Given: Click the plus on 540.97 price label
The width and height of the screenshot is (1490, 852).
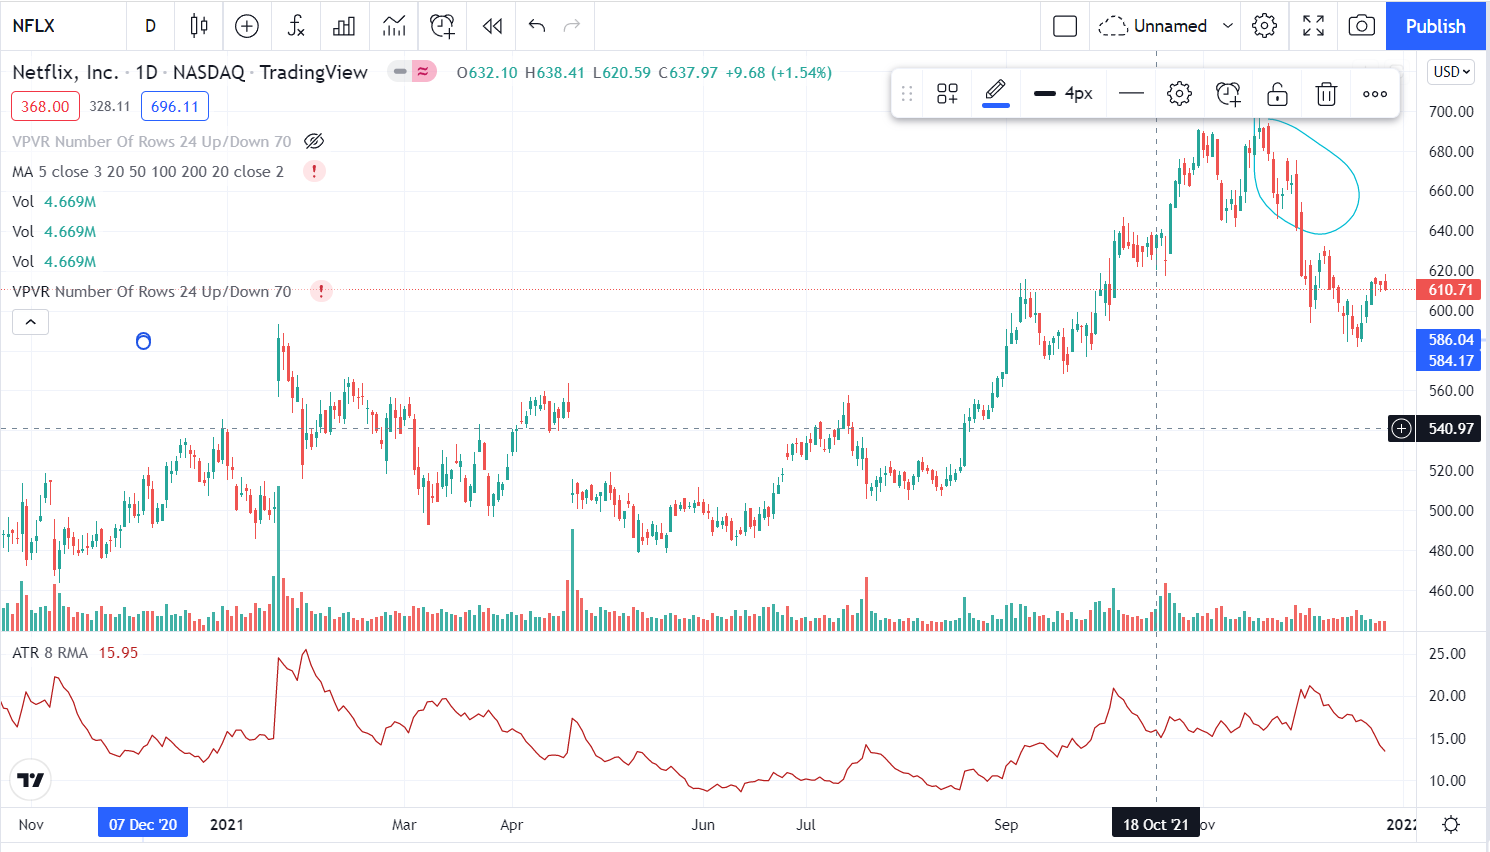Looking at the screenshot, I should [x=1401, y=429].
